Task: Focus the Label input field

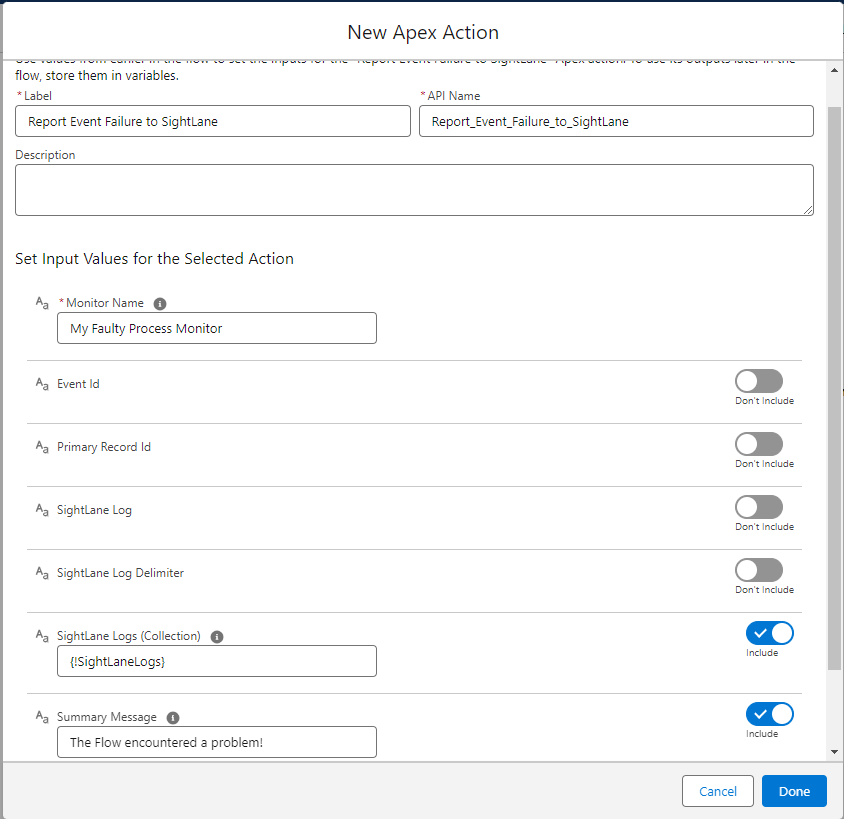Action: [213, 121]
